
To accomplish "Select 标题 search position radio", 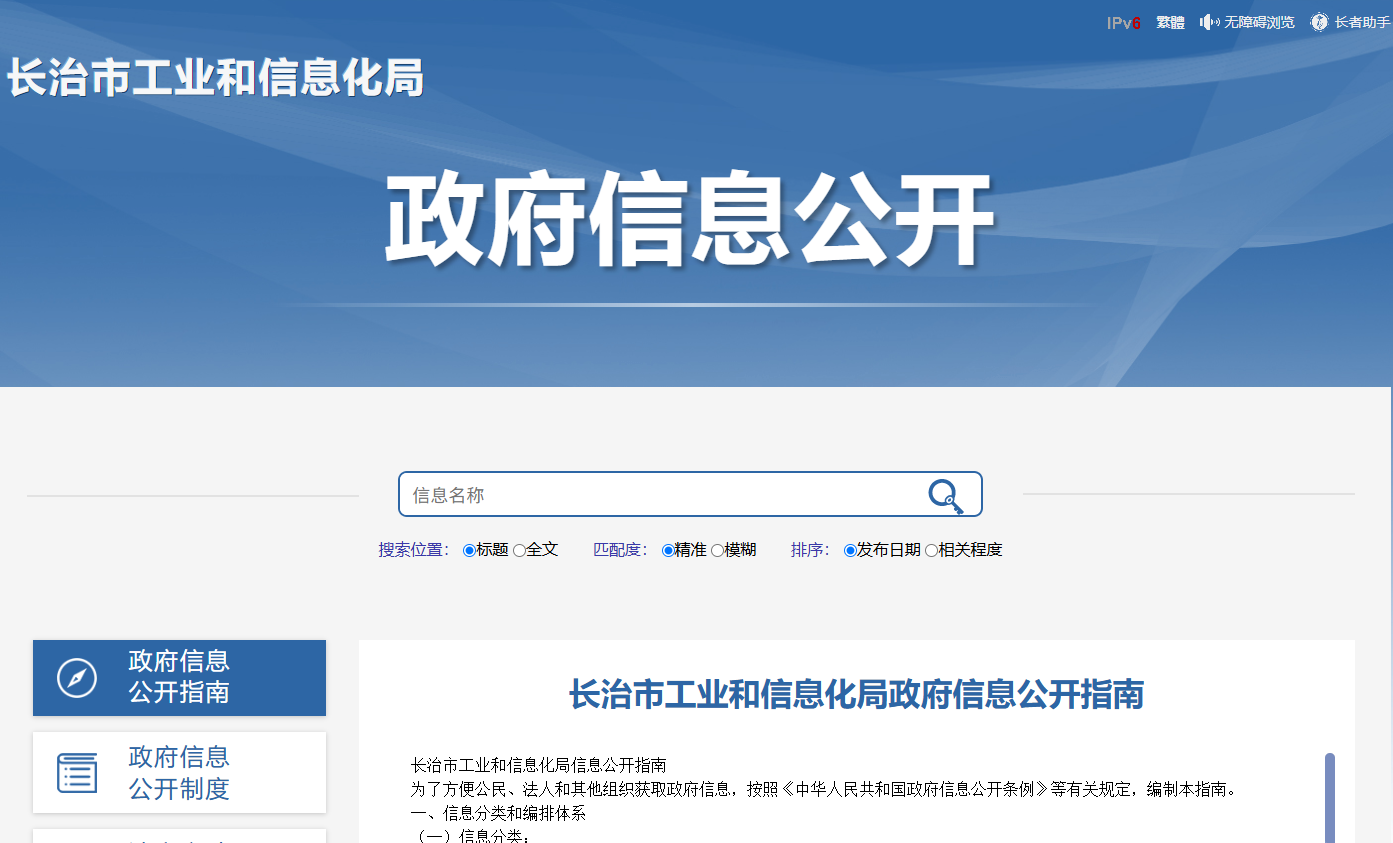I will tap(469, 550).
